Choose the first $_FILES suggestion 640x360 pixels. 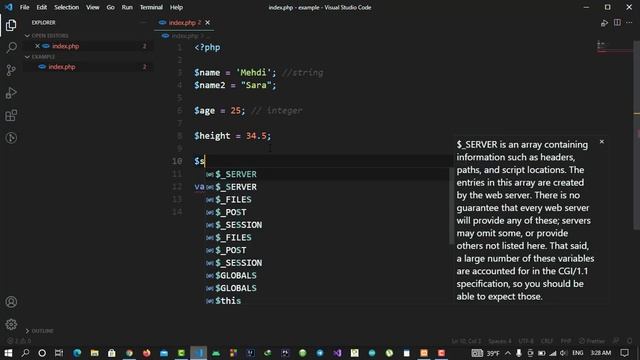click(233, 200)
